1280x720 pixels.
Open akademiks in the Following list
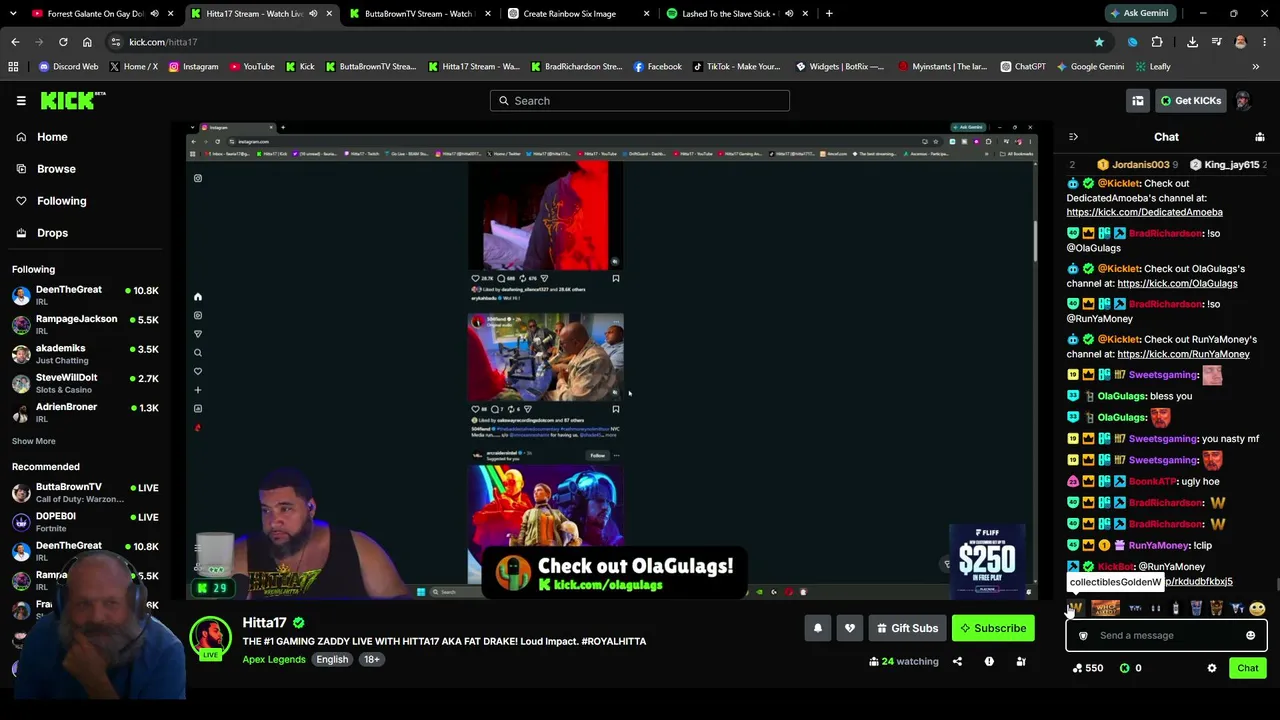[x=85, y=354]
